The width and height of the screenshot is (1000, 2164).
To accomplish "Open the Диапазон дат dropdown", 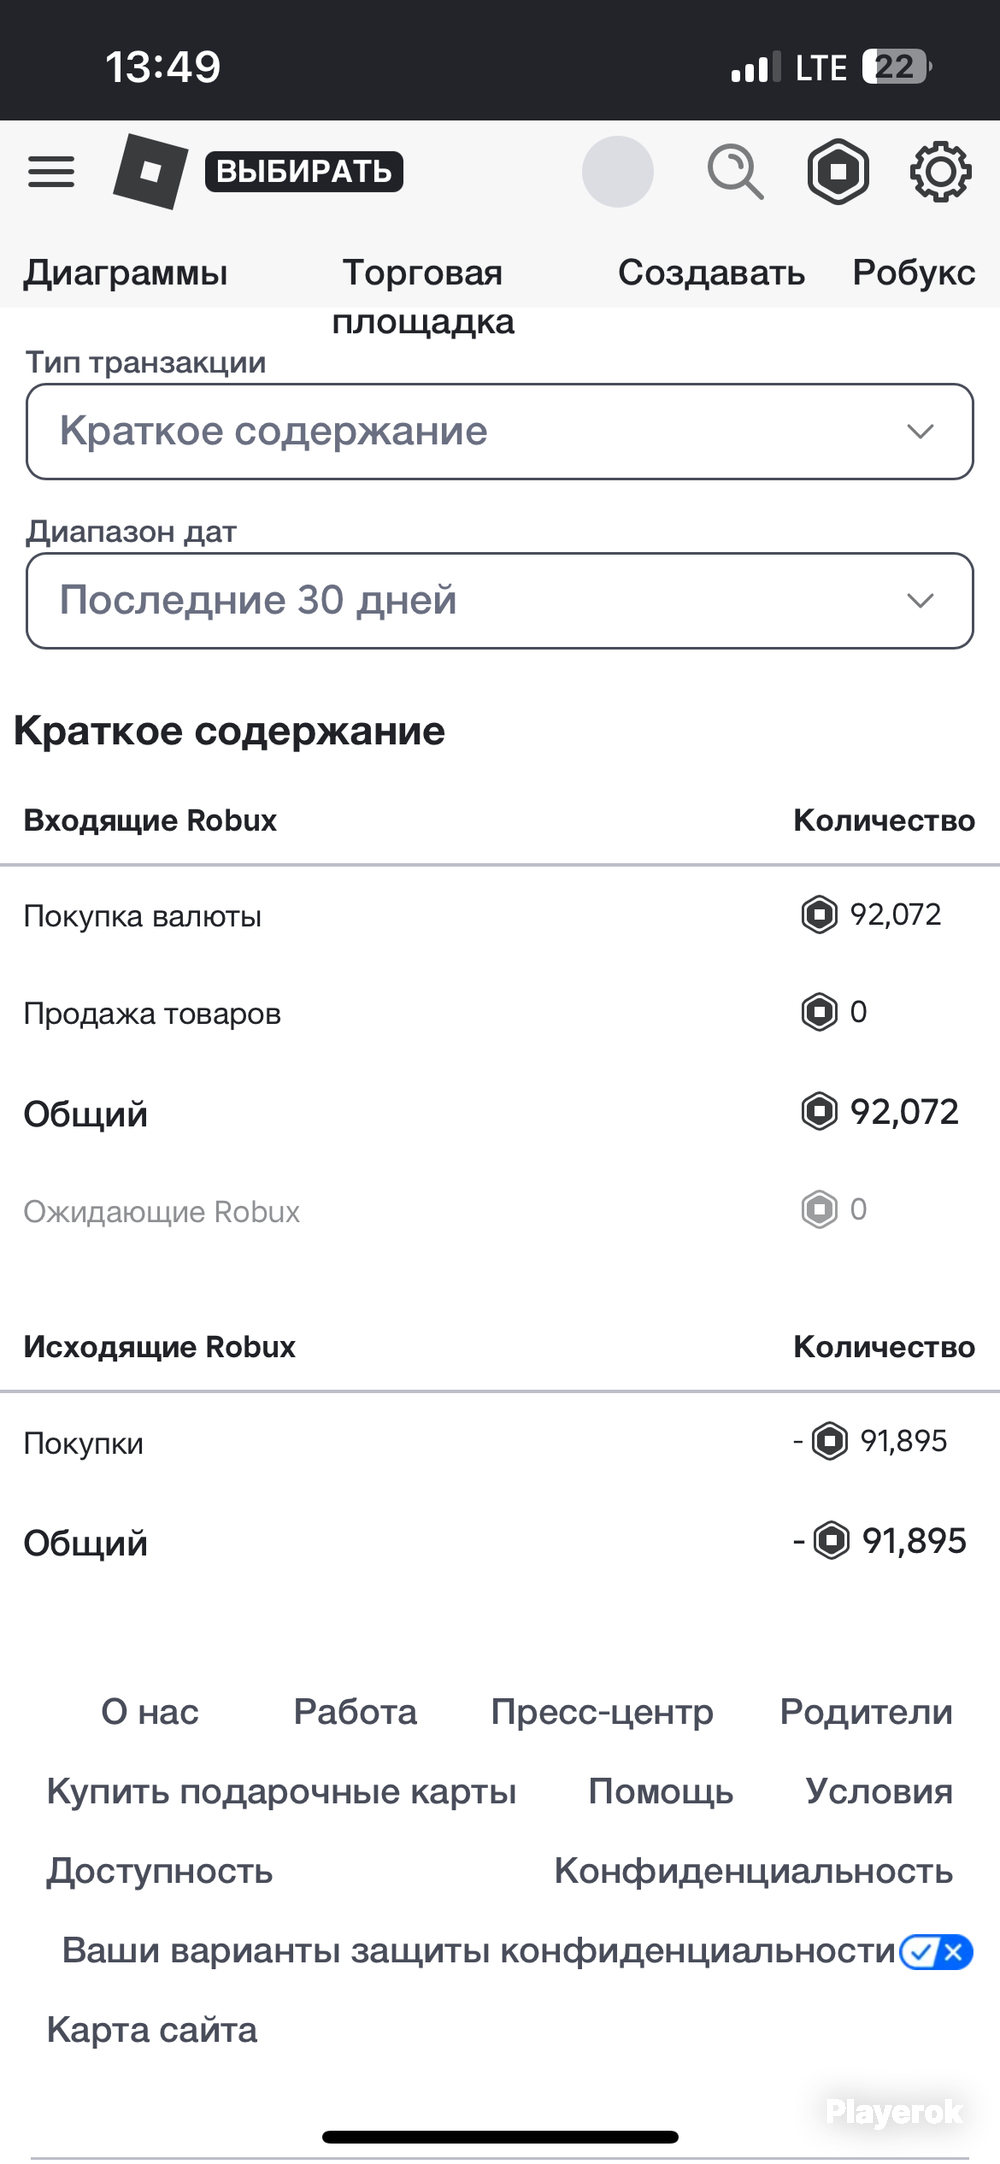I will pyautogui.click(x=500, y=600).
